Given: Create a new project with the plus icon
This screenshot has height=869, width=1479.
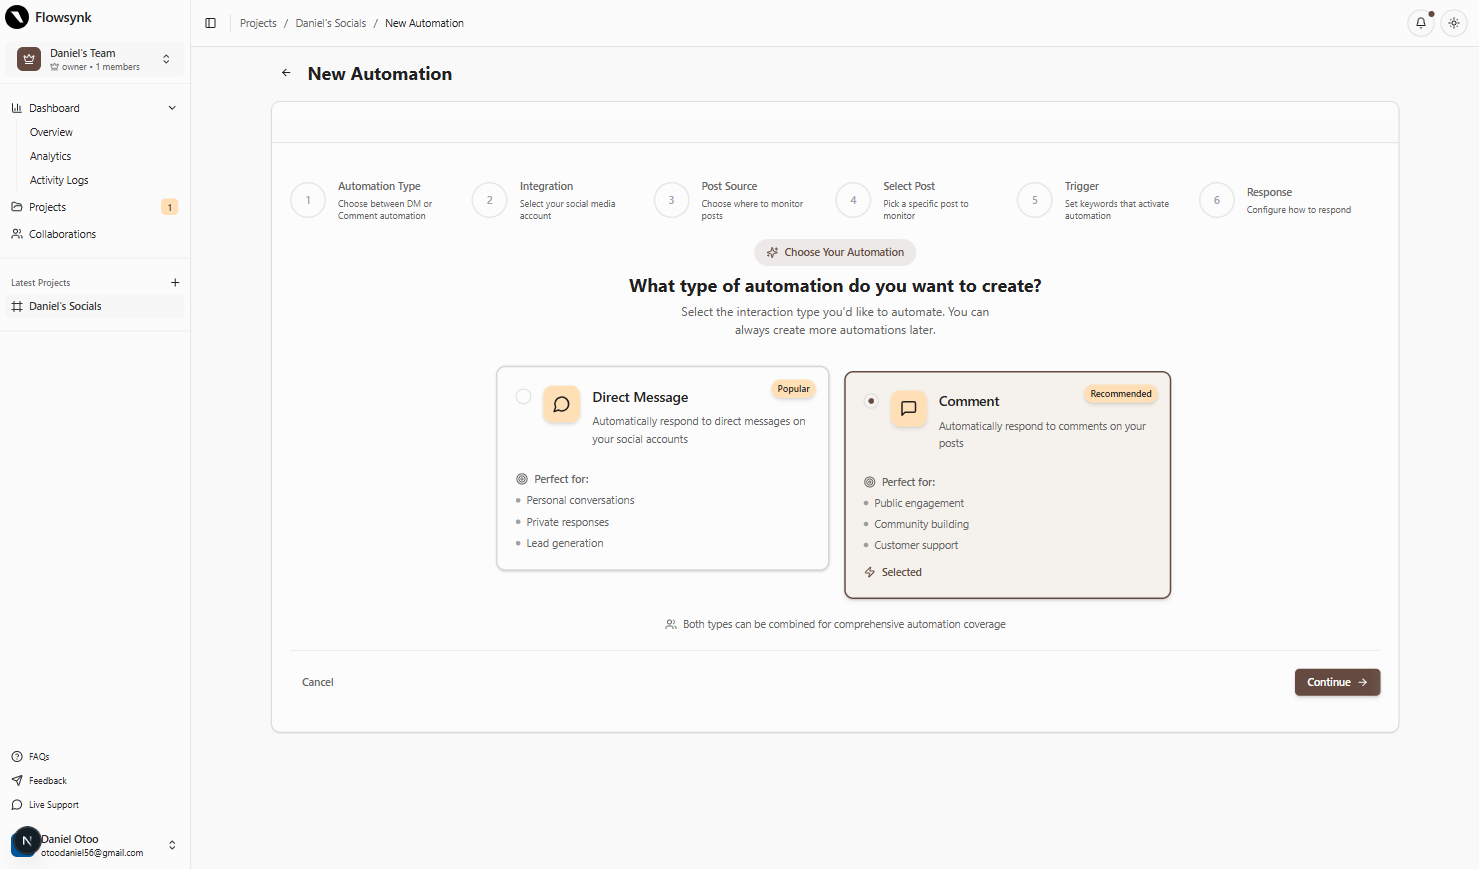Looking at the screenshot, I should click(175, 282).
